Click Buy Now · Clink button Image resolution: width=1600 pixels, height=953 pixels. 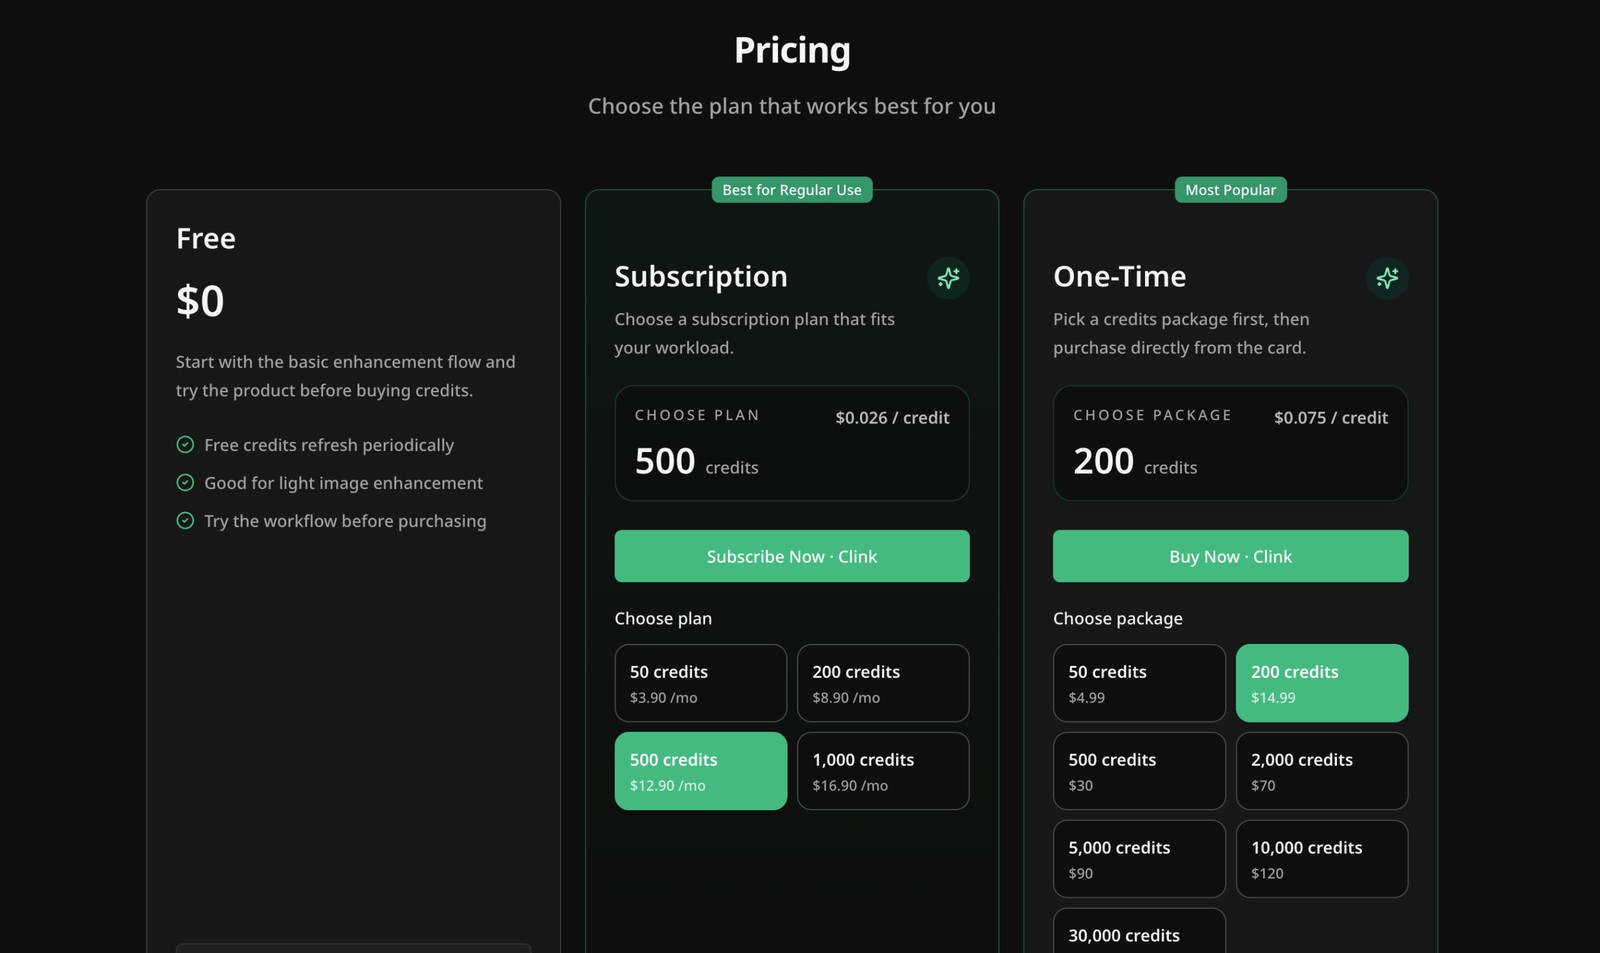(1231, 556)
